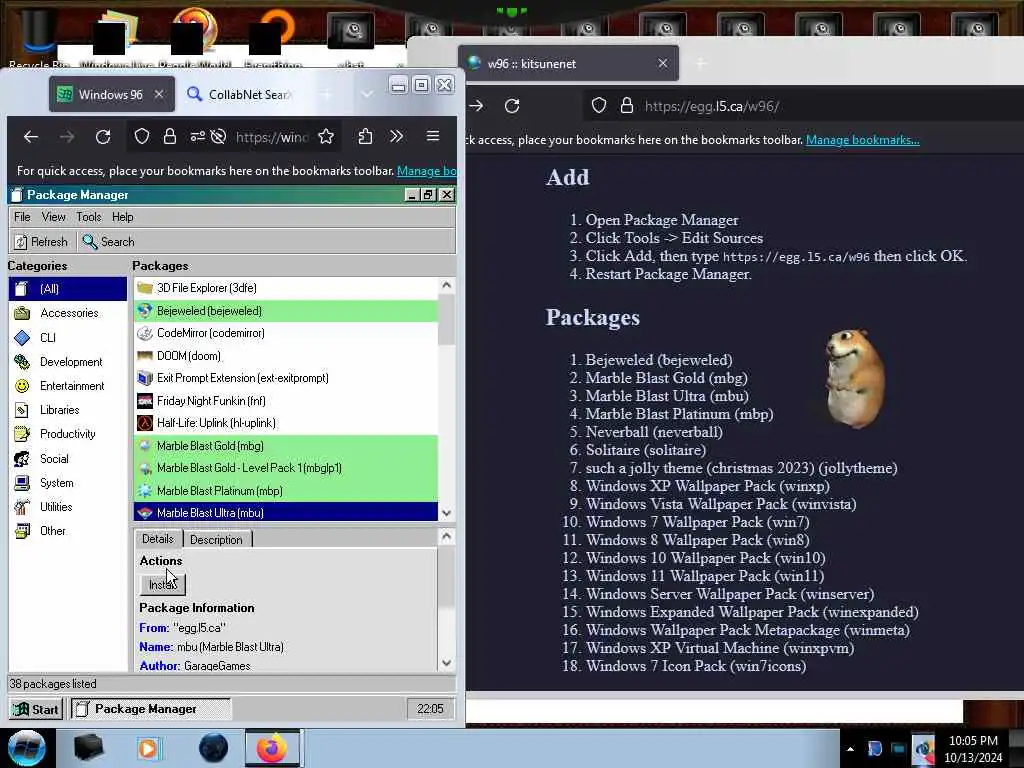This screenshot has height=768, width=1024.
Task: Select the CodeMirror (codemirror) package
Action: (x=285, y=333)
